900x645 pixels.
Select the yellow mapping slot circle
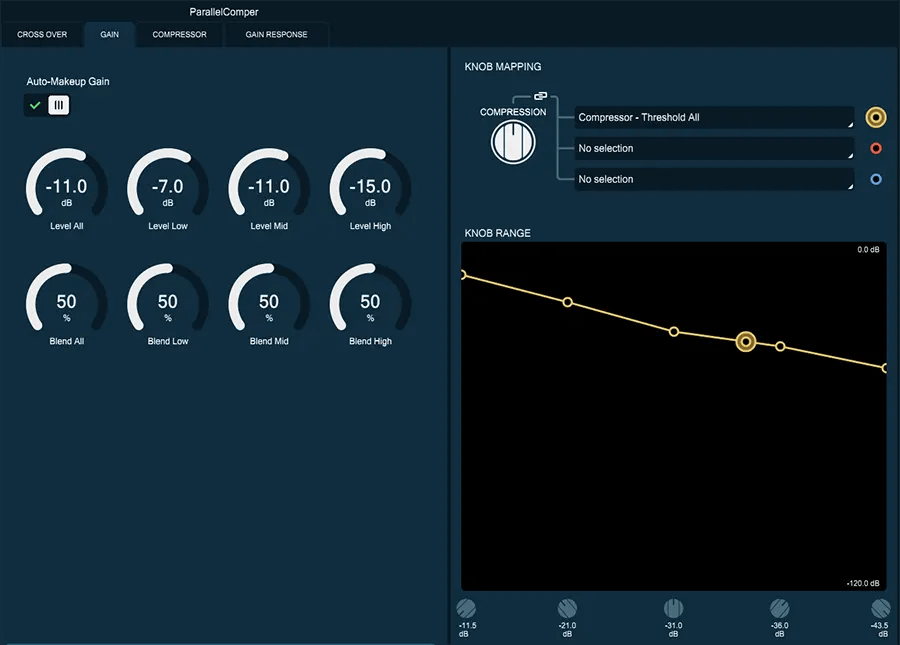876,118
